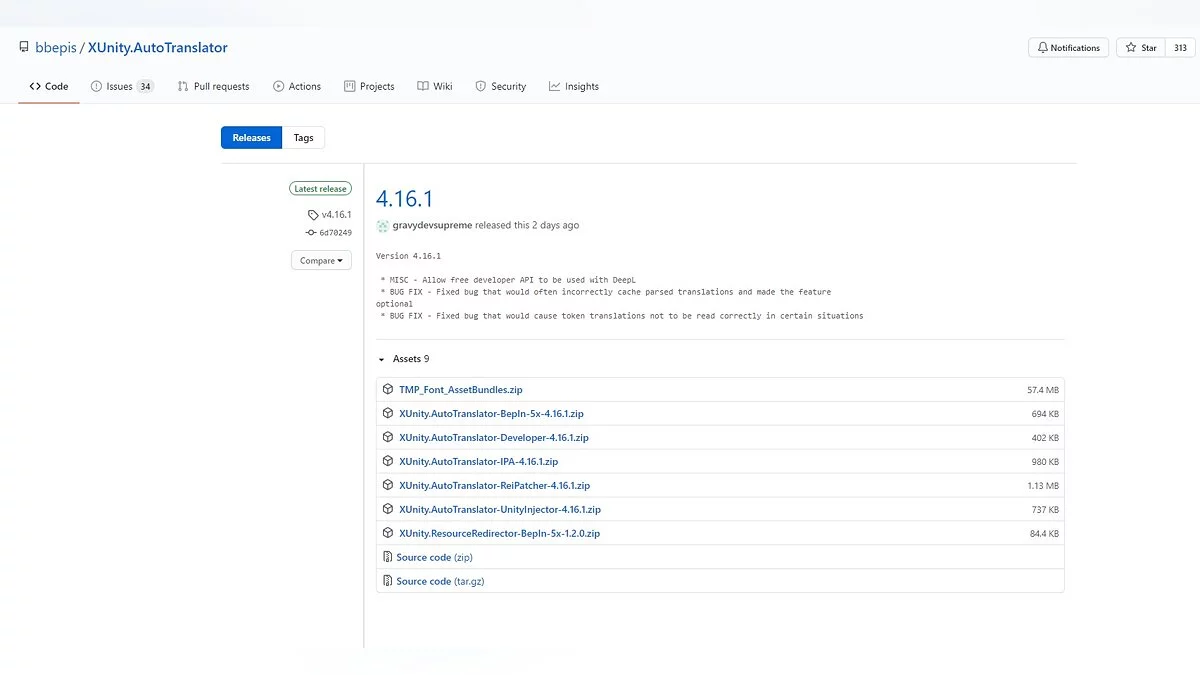The height and width of the screenshot is (675, 1200).
Task: Click the v4.16.1 tag icon
Action: click(313, 215)
